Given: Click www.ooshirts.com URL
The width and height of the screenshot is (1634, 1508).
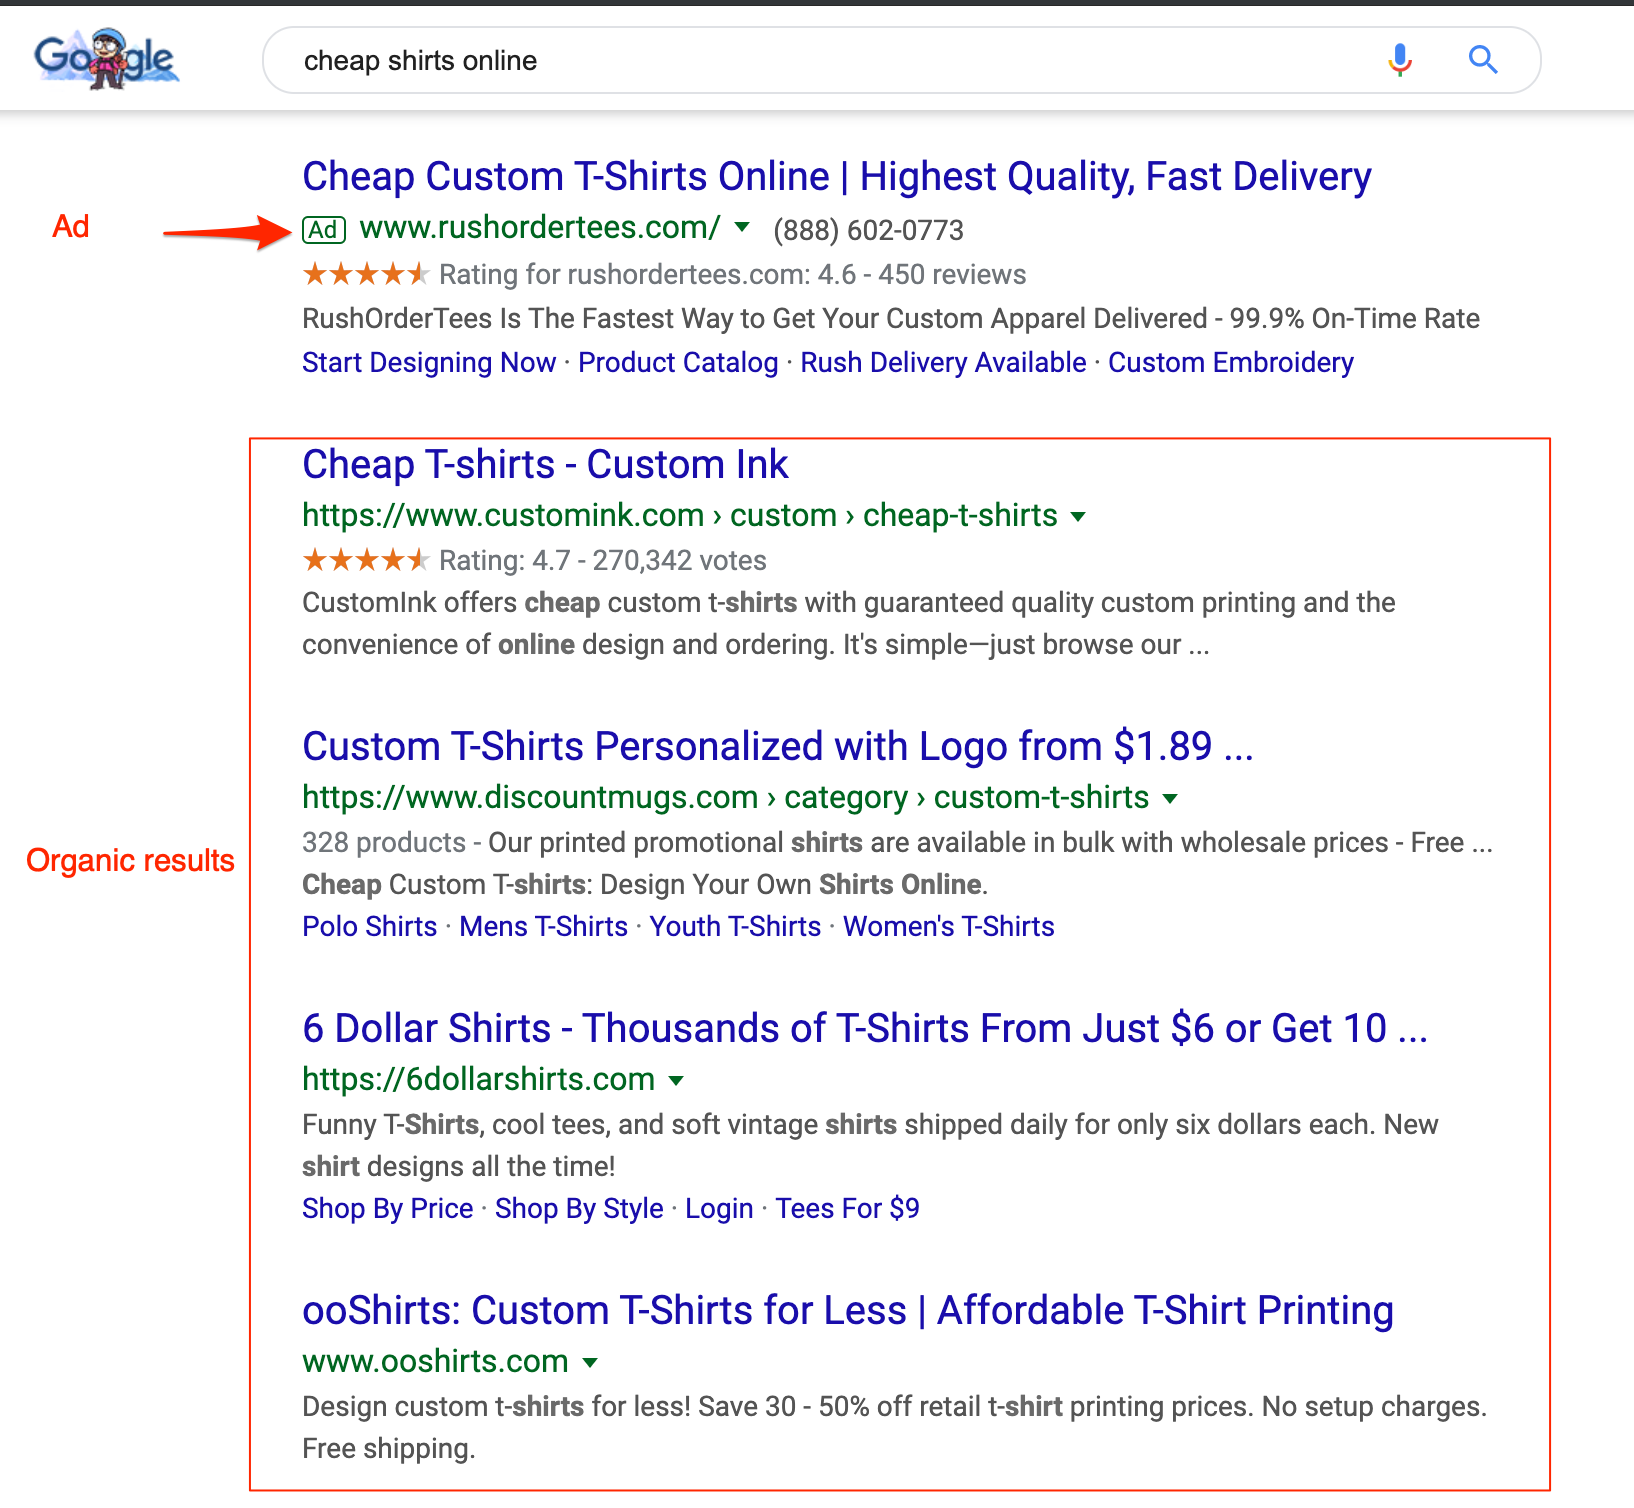Looking at the screenshot, I should click(435, 1361).
